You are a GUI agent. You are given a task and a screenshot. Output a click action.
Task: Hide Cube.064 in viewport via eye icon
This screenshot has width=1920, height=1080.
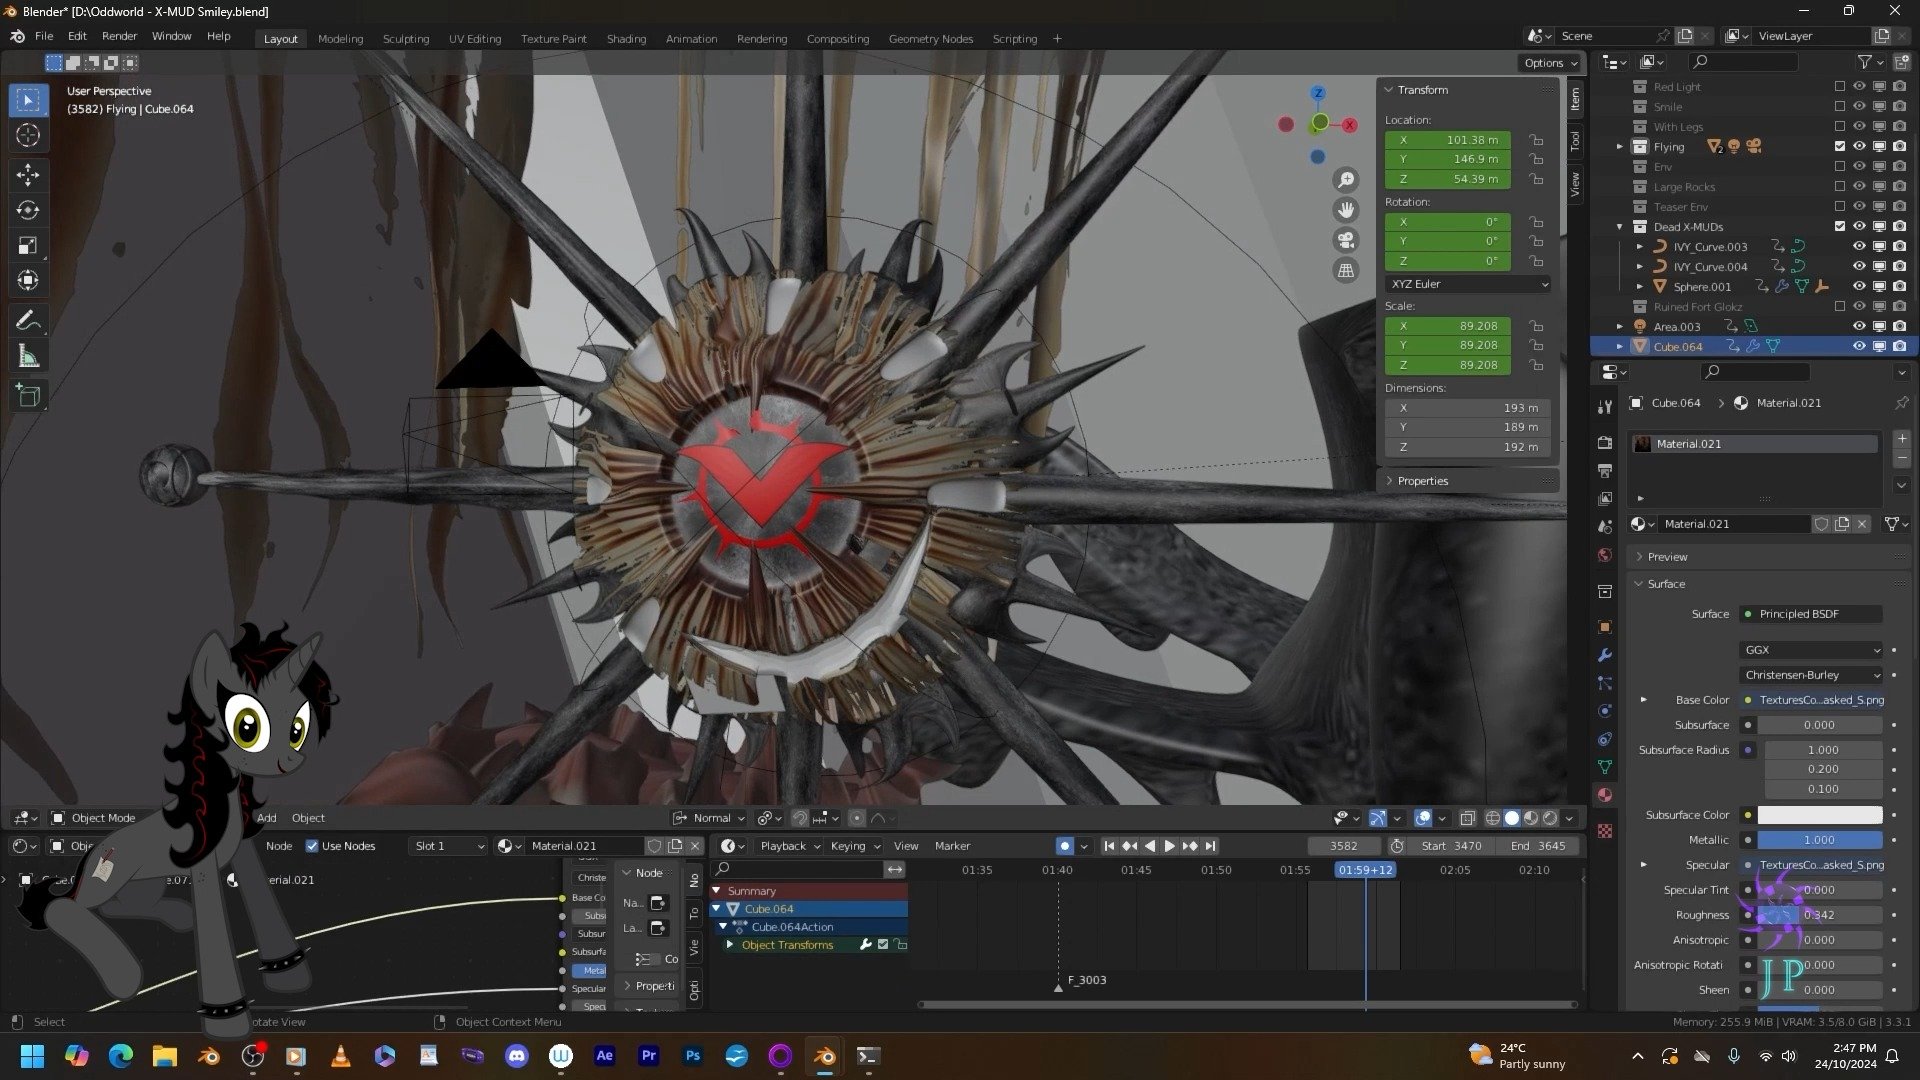tap(1859, 346)
